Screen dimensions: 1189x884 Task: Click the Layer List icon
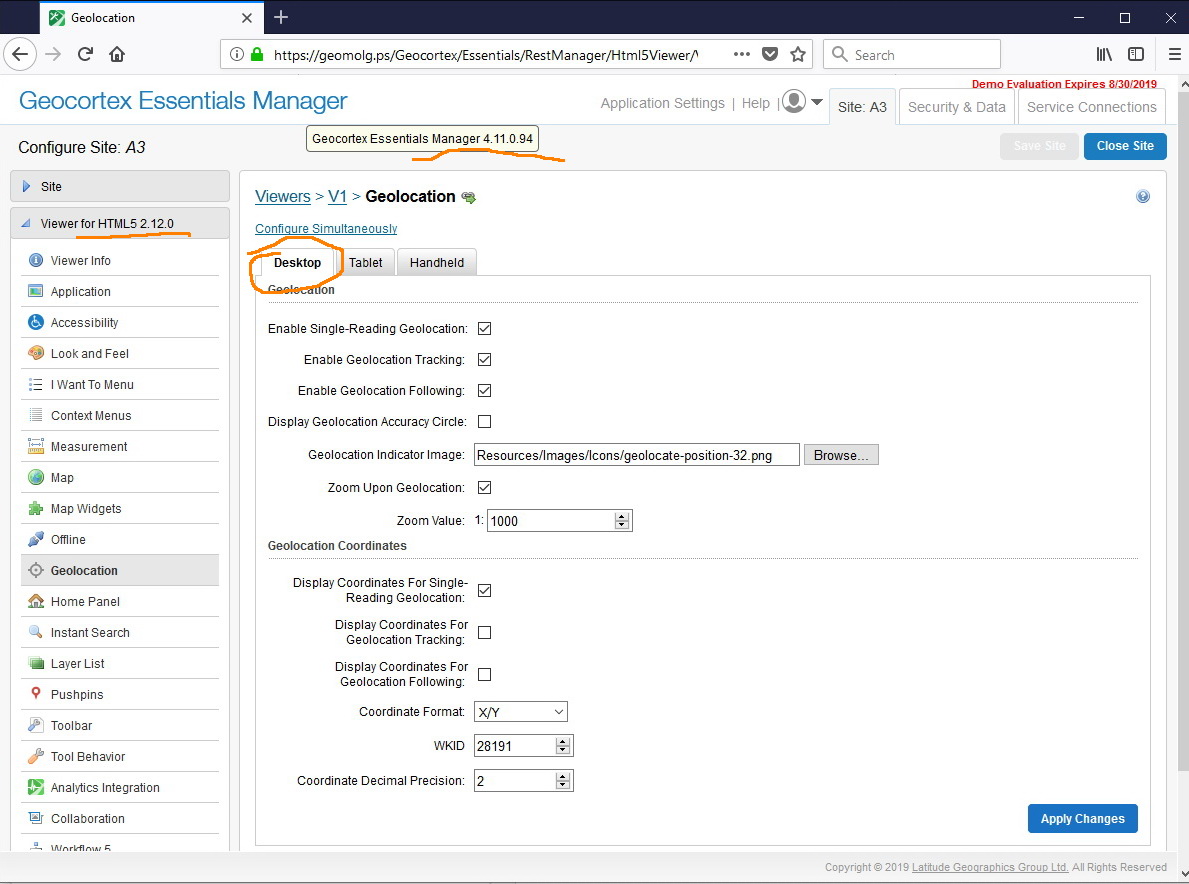coord(36,663)
